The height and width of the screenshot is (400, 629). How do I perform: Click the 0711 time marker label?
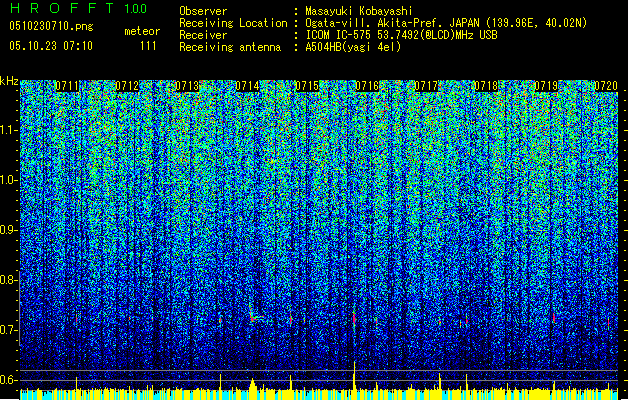click(67, 86)
